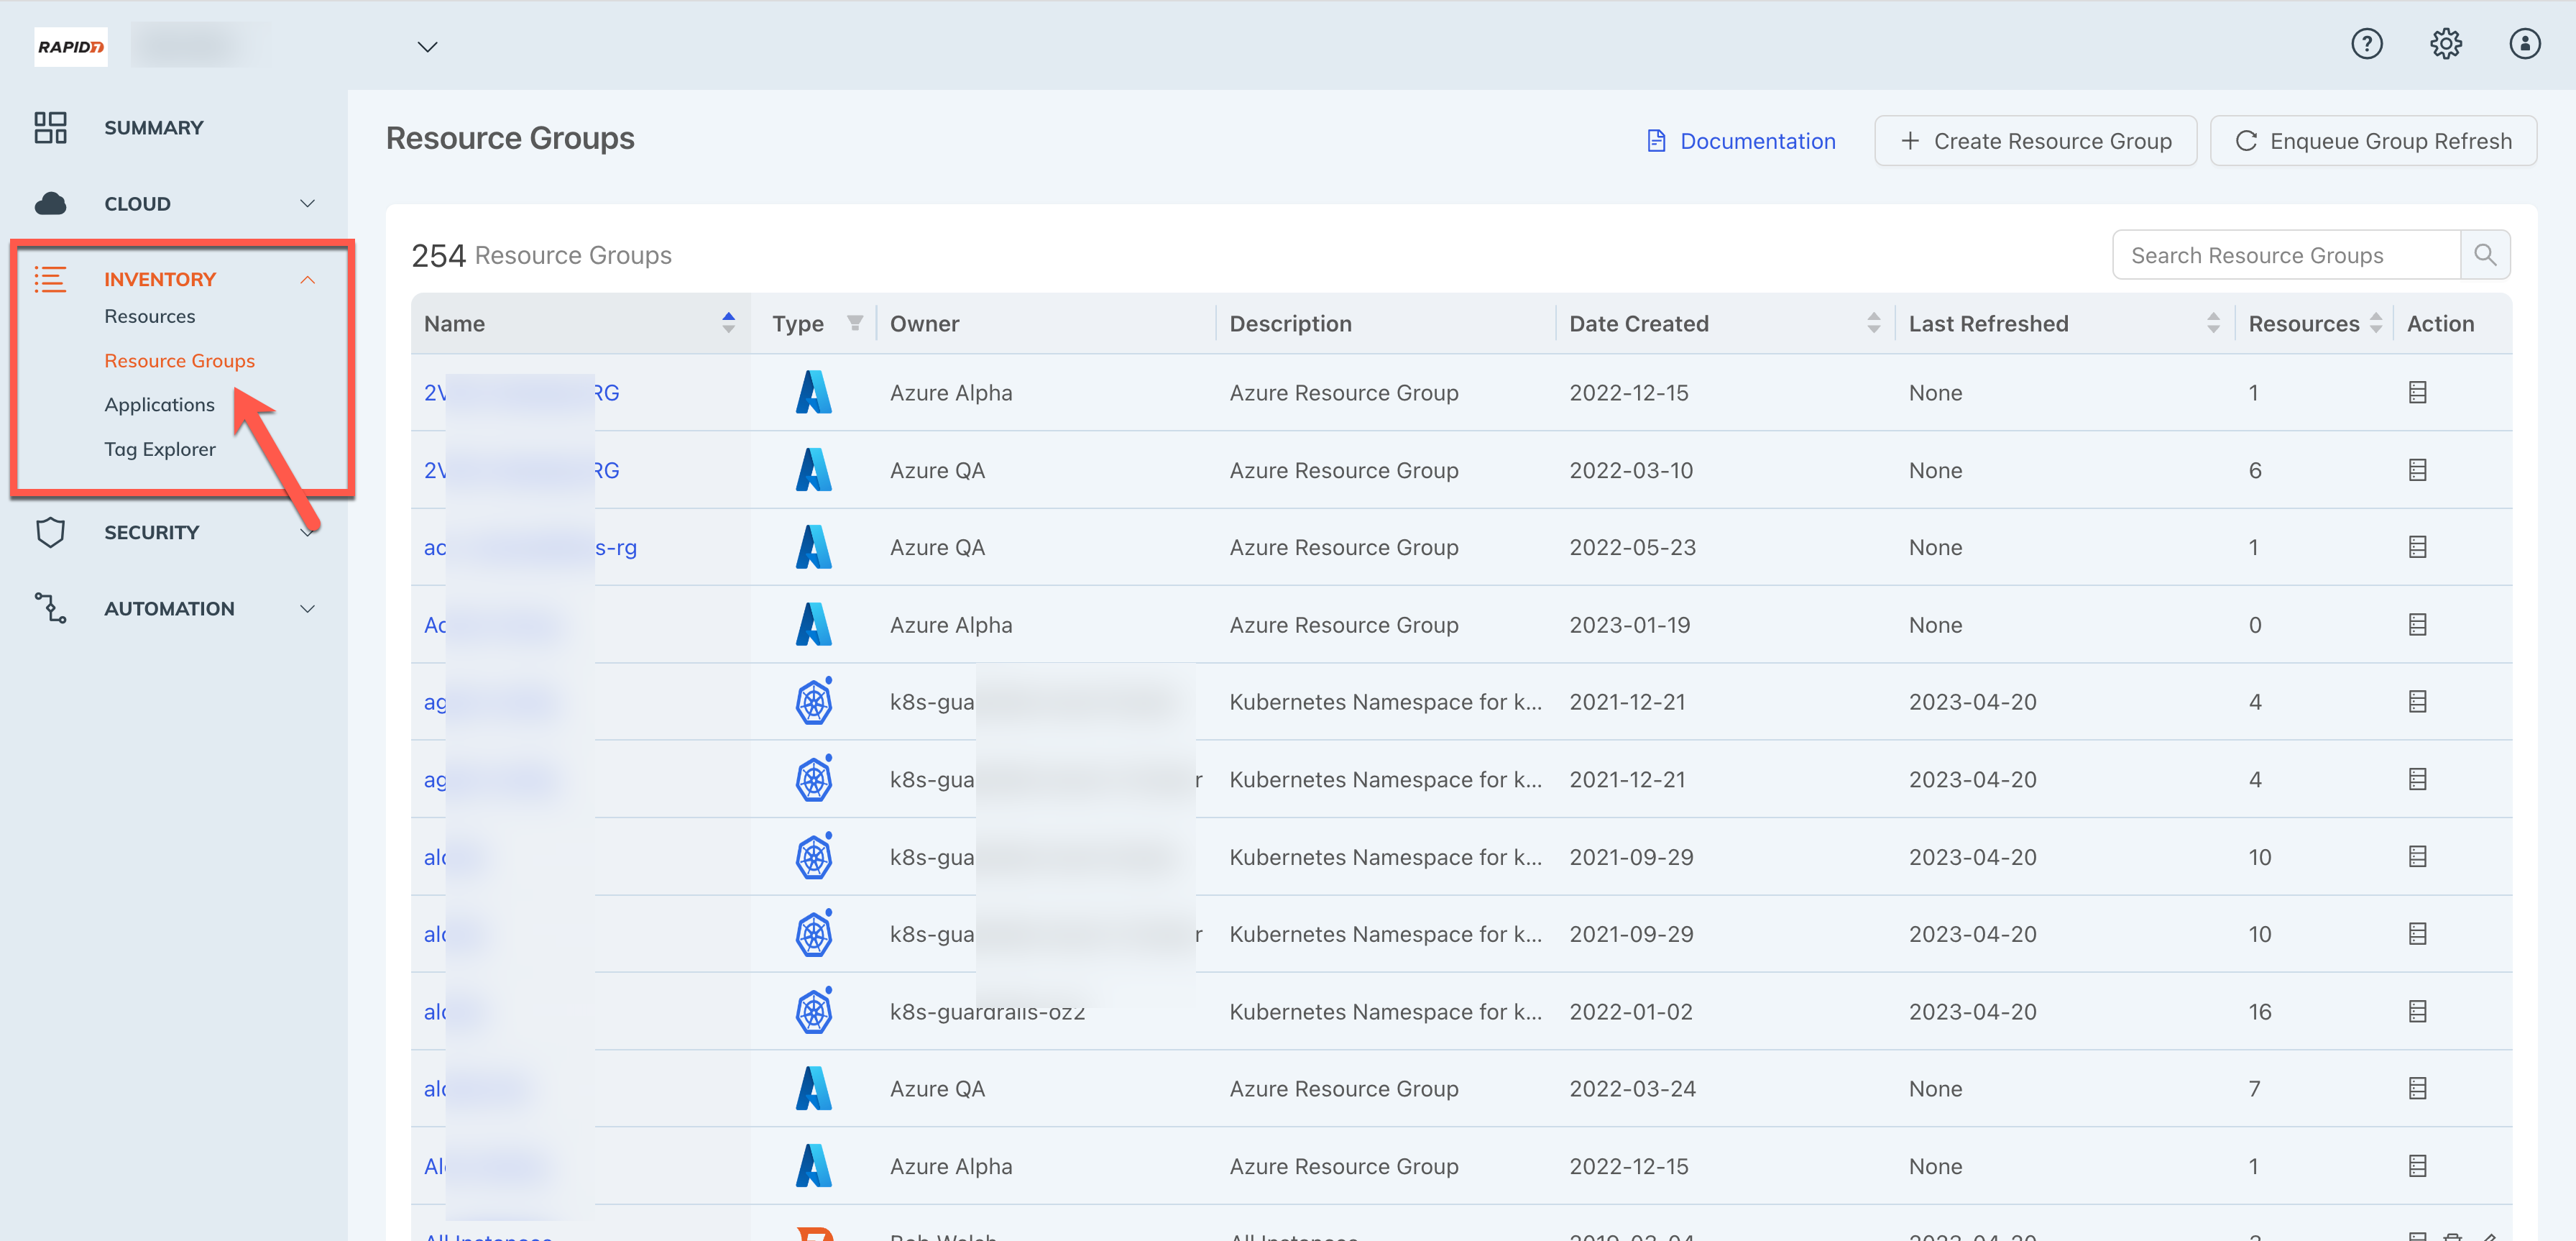
Task: Collapse the Inventory section chevron
Action: tap(307, 280)
